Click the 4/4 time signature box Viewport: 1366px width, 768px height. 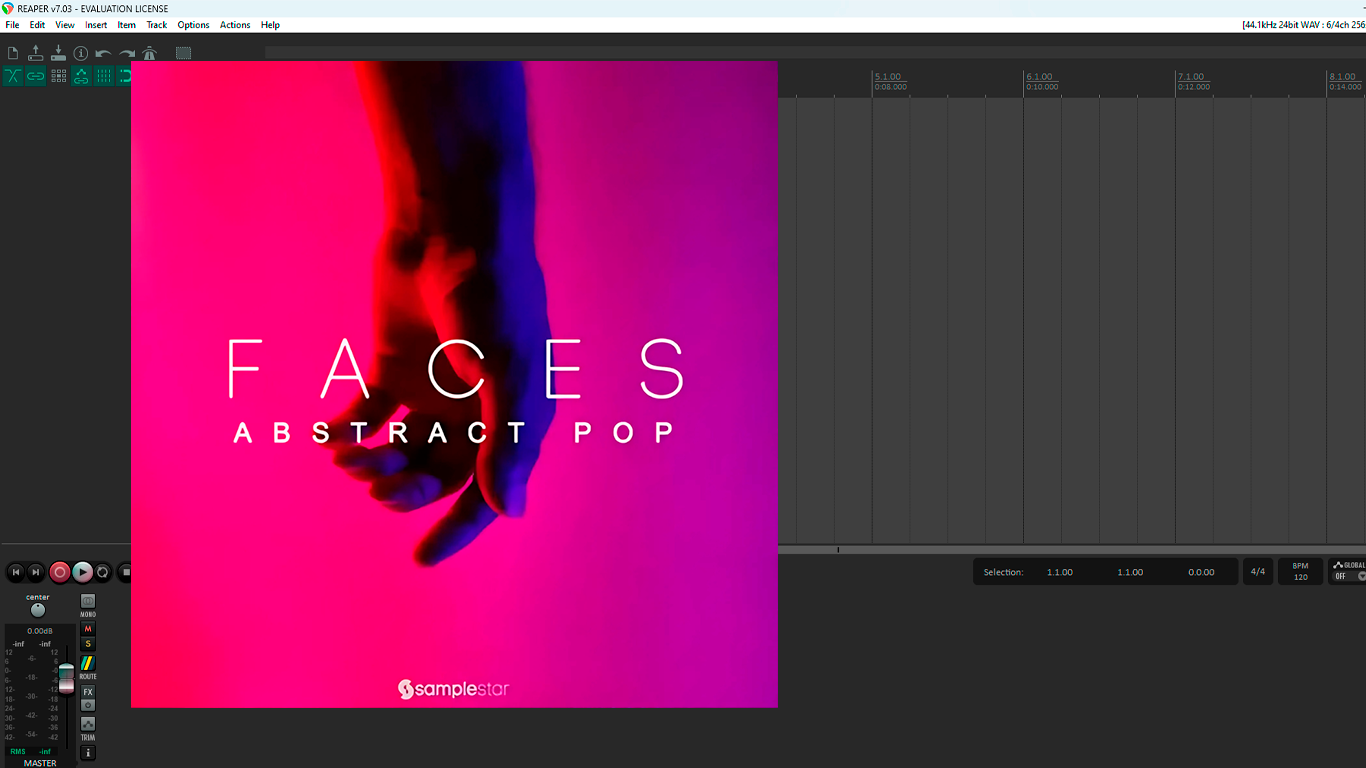coord(1258,572)
